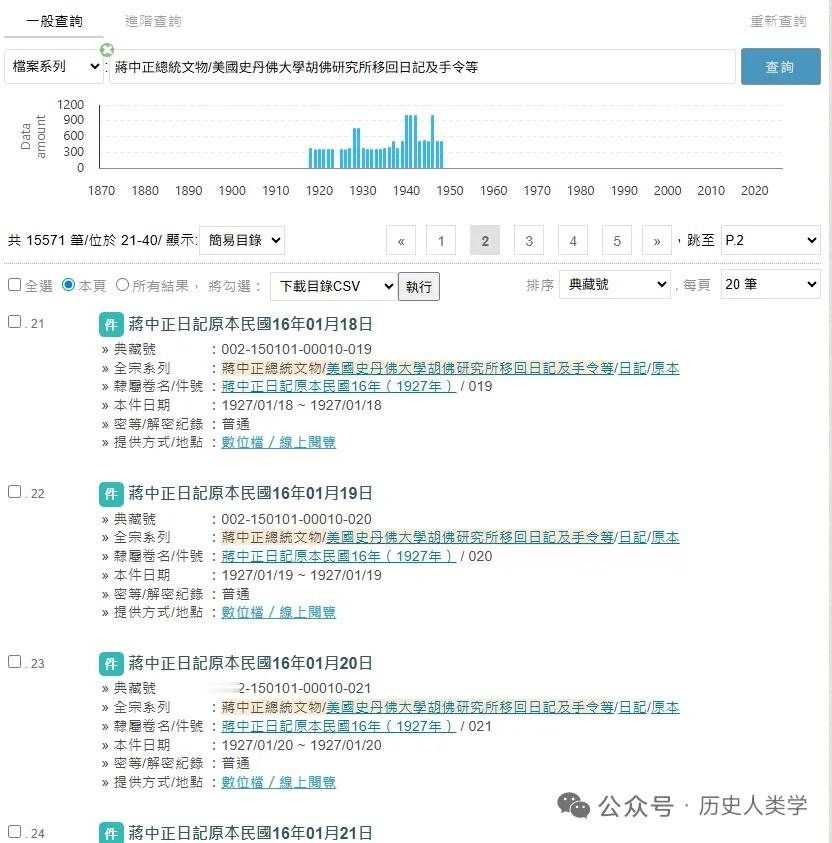Screen dimensions: 832x843
Task: Switch to the 進階查詢 tab
Action: 152,20
